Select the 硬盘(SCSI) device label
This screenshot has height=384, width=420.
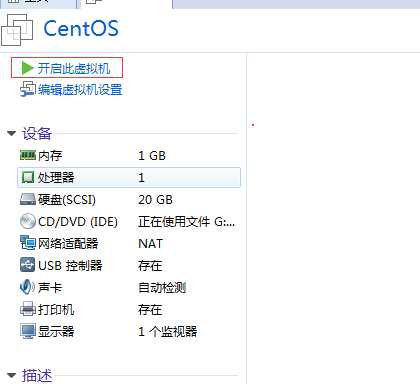67,200
